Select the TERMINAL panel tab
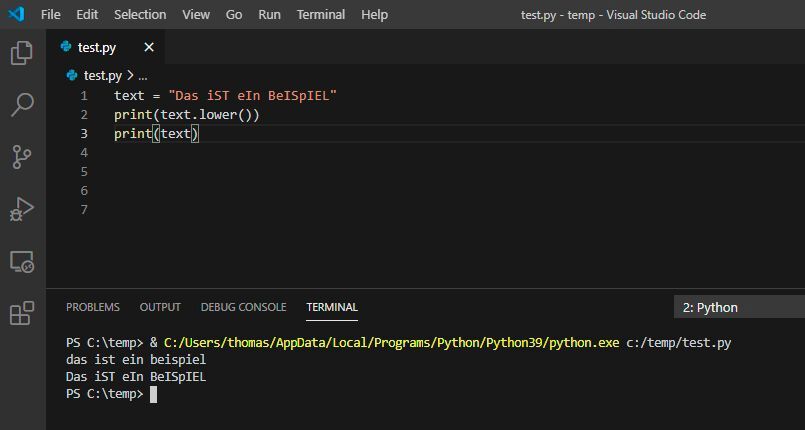The width and height of the screenshot is (805, 430). [332, 307]
